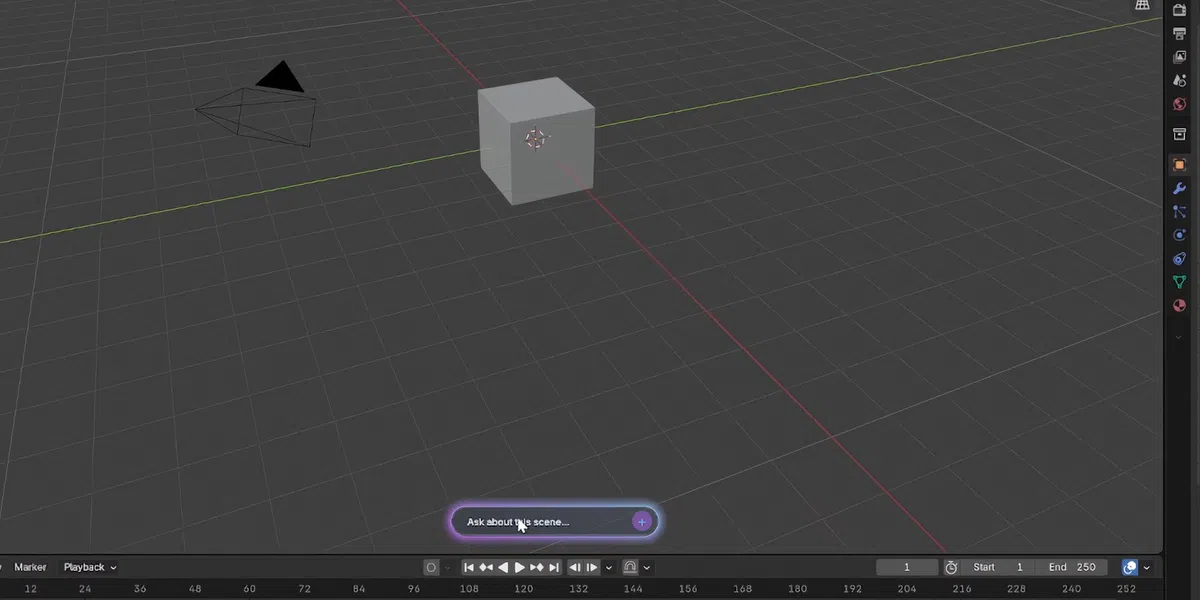Toggle auto keying record button
This screenshot has width=1200, height=600.
431,567
